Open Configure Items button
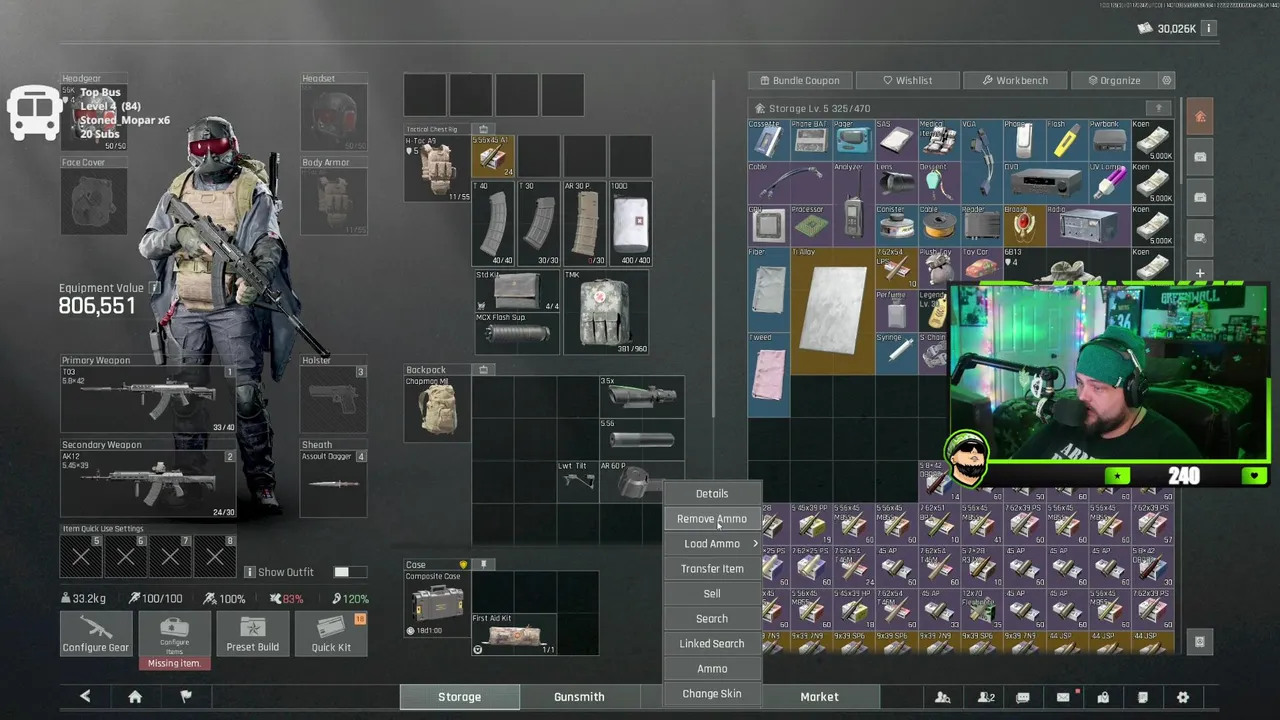 point(174,634)
